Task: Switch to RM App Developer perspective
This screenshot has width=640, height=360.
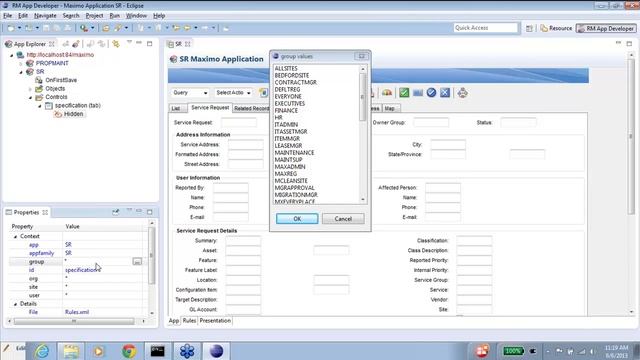Action: 606,28
